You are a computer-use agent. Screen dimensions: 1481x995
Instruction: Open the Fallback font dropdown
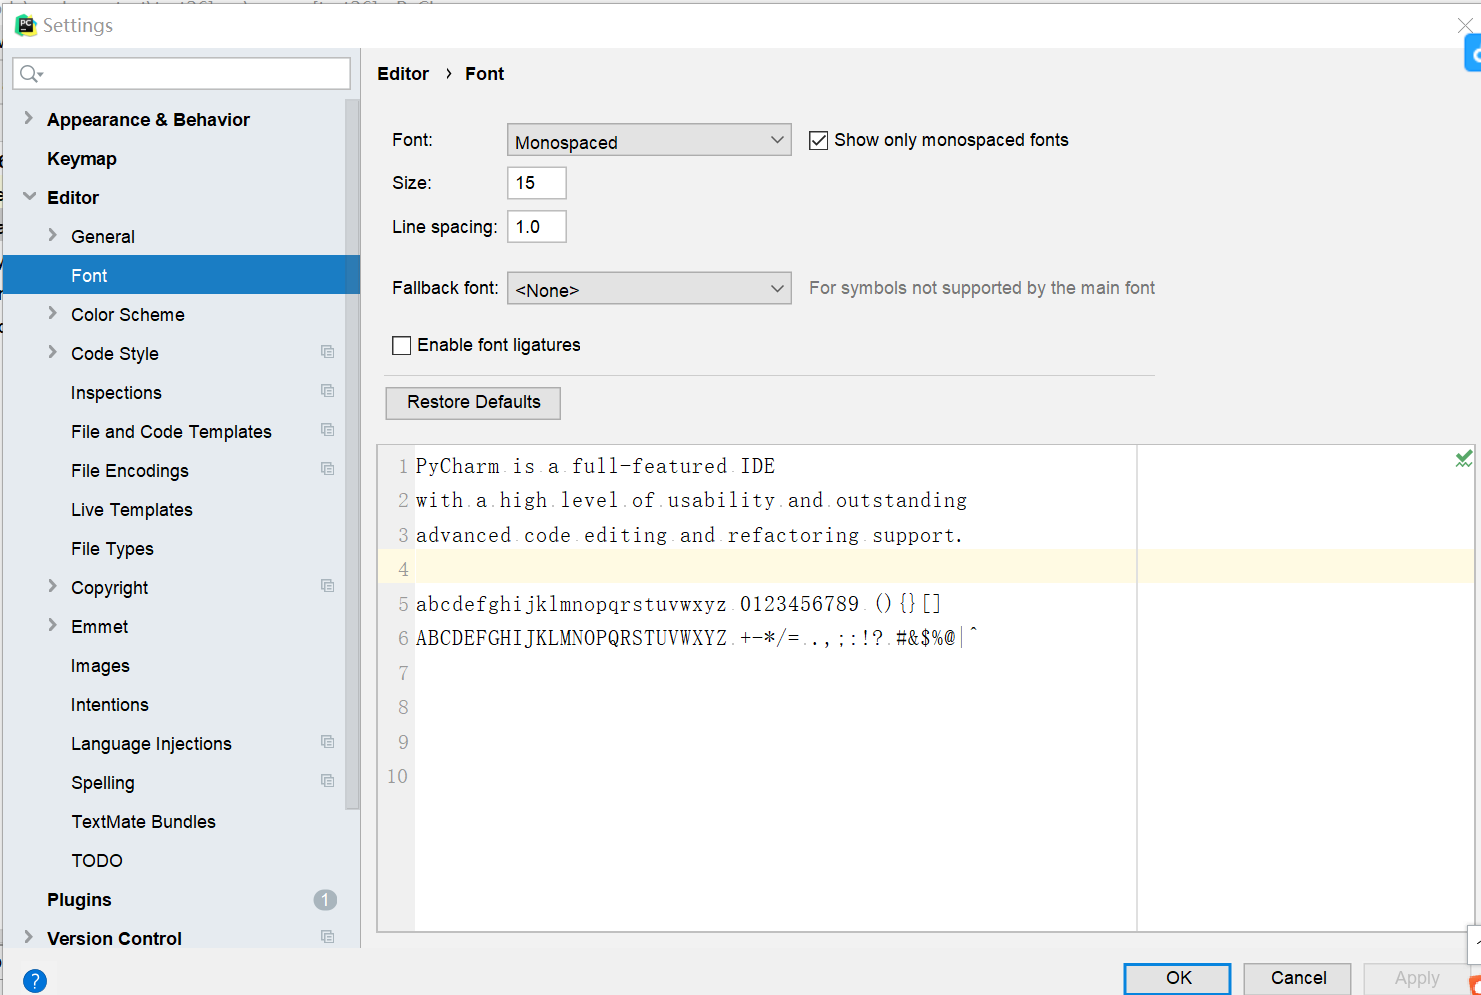coord(649,288)
